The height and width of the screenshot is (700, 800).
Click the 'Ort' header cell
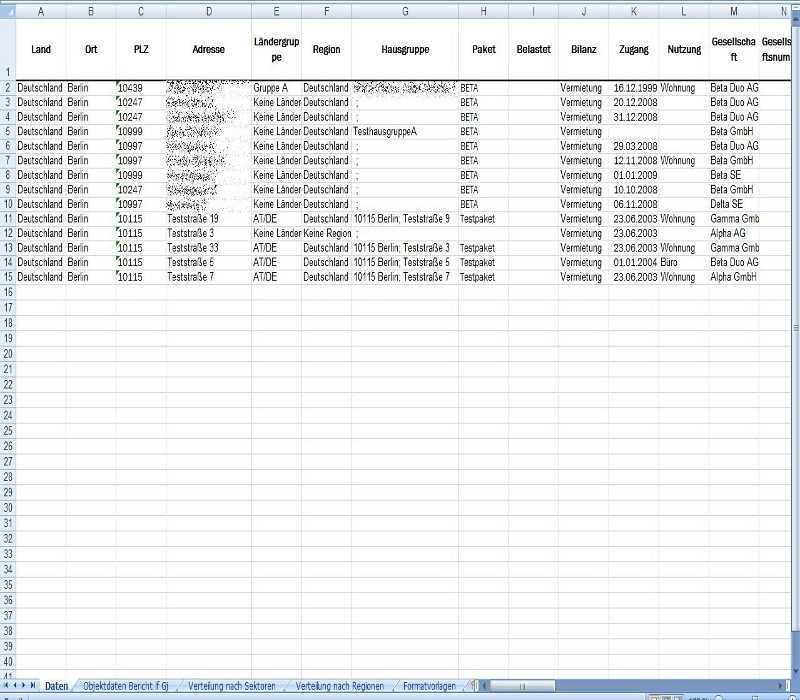pos(91,49)
